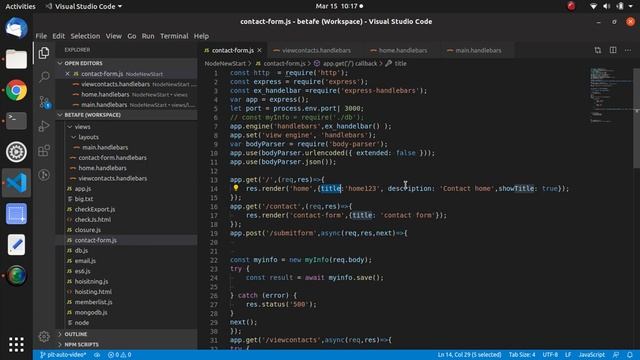The image size is (640, 360).
Task: Click the notifications bell in status bar
Action: (x=630, y=355)
